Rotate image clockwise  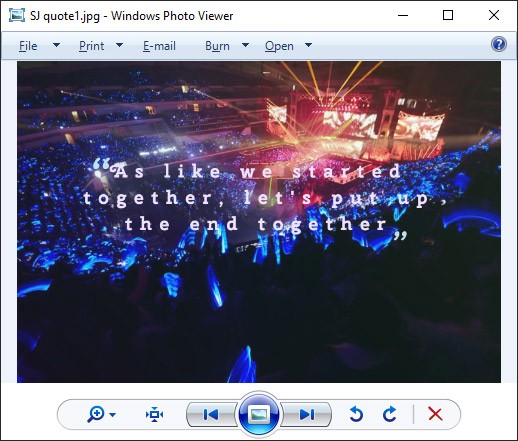tap(389, 414)
